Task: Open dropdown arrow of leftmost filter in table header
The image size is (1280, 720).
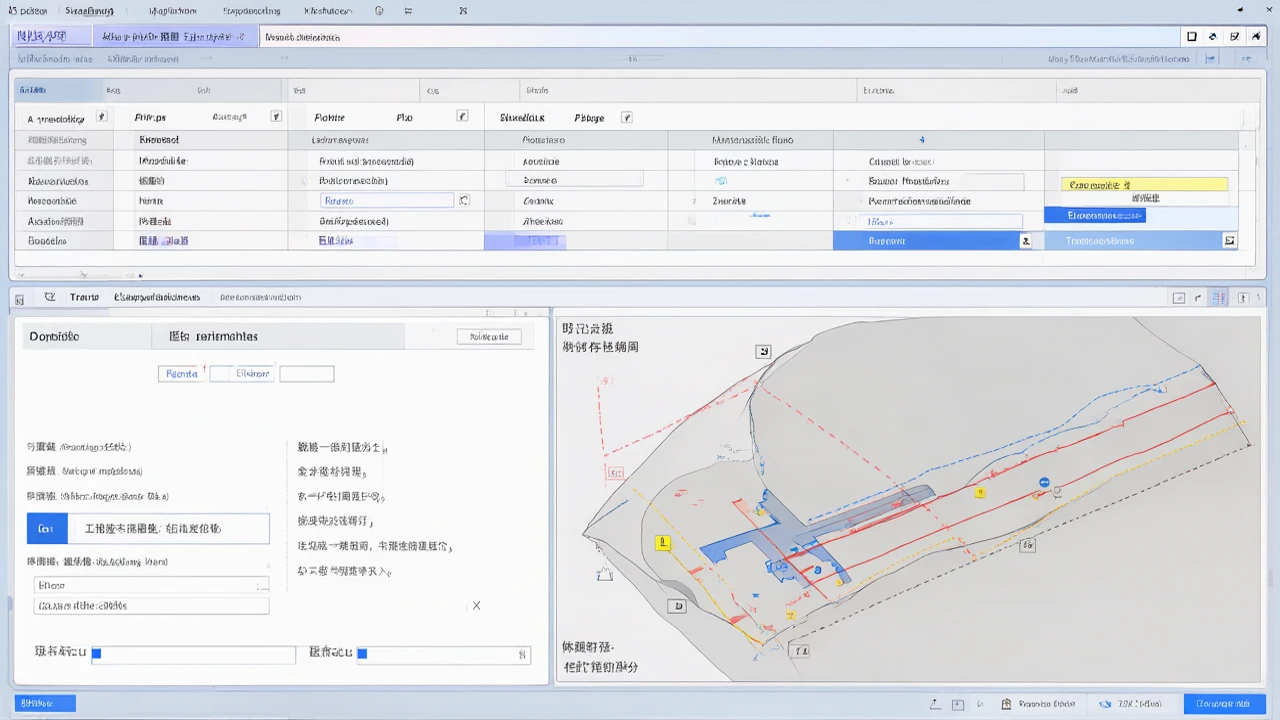Action: pos(101,117)
